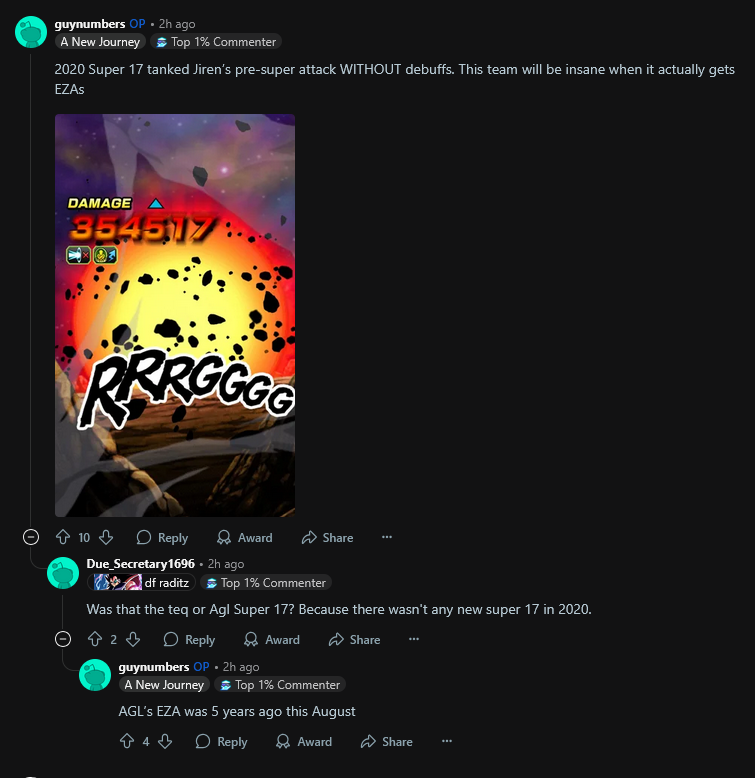Open Due_Secretary1696's avatar icon
Screen dimensions: 755x778
pos(63,573)
